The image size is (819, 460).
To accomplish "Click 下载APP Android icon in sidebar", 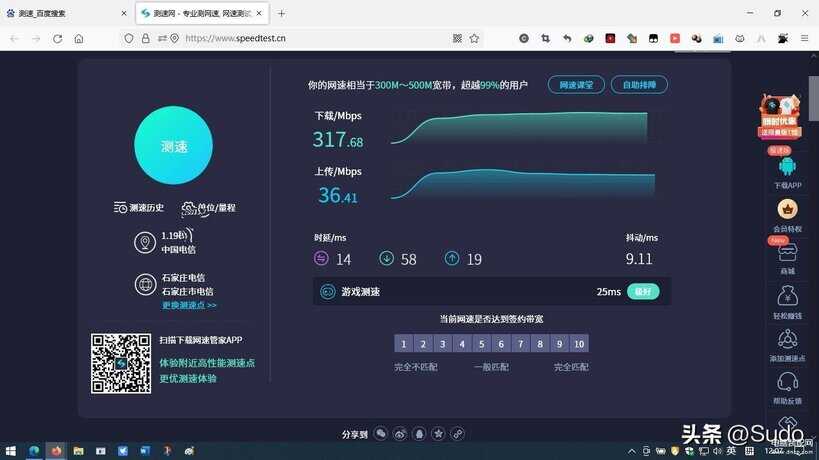I will coord(787,166).
